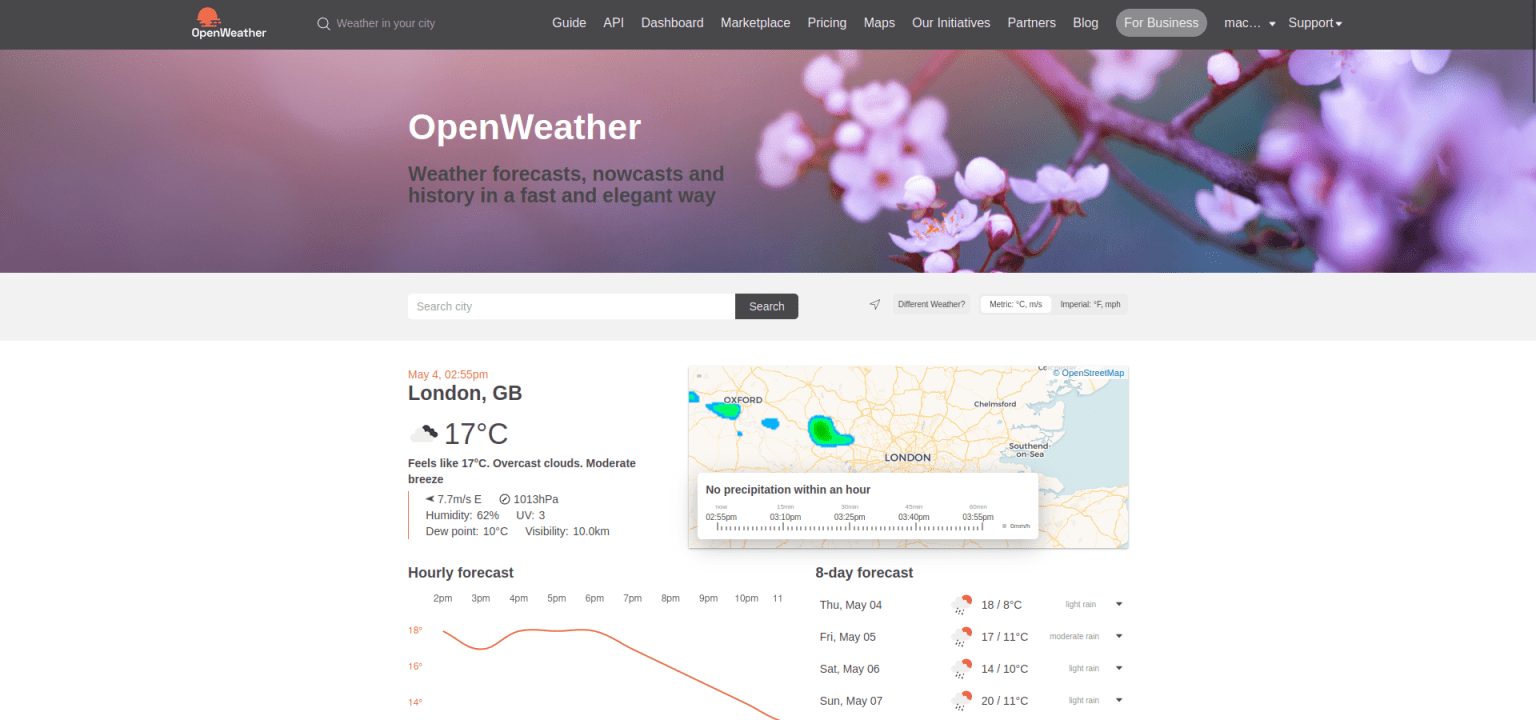This screenshot has height=720, width=1536.
Task: Open the account dropdown labeled mac...
Action: click(1249, 23)
